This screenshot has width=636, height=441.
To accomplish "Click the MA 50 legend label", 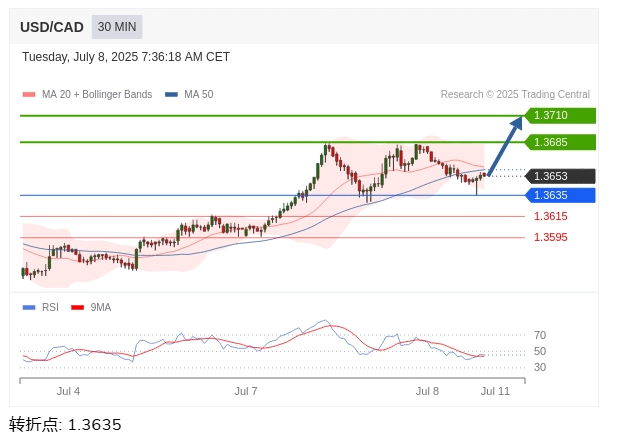I will [199, 95].
